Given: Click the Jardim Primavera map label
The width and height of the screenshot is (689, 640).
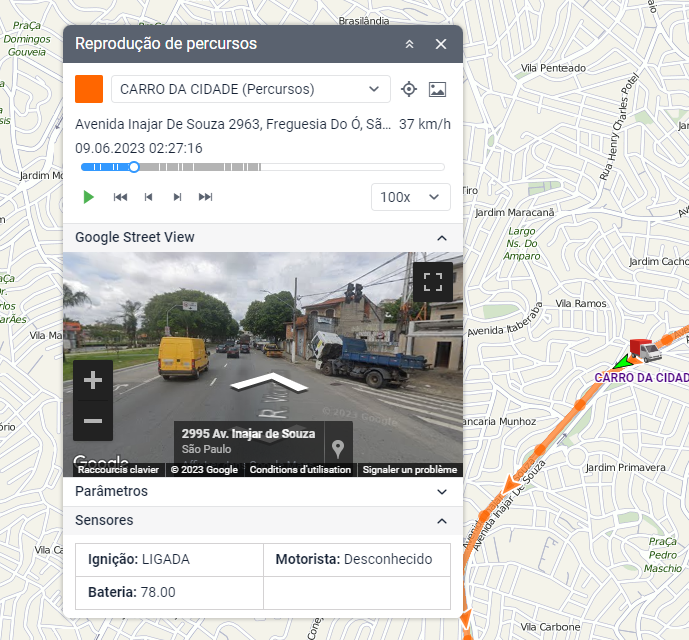Looking at the screenshot, I should coord(625,467).
